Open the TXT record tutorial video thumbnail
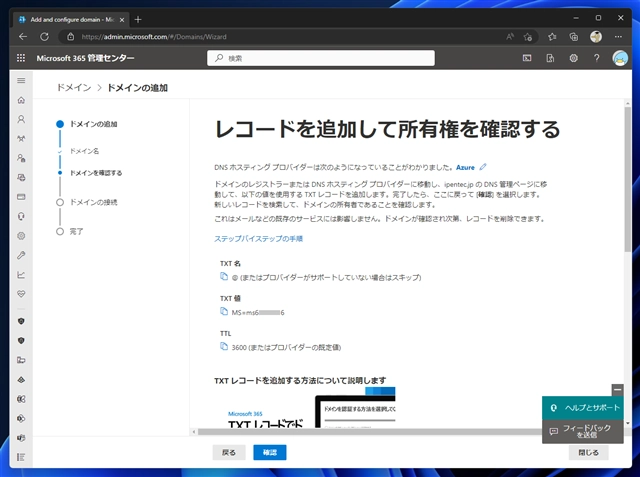 click(x=305, y=407)
